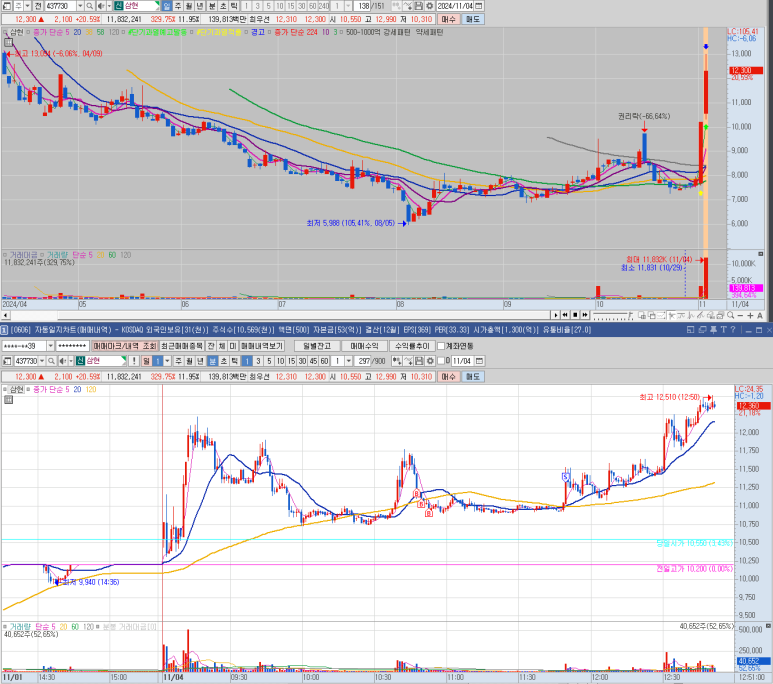
Task: Open the 일별잔고 tab
Action: coord(316,346)
